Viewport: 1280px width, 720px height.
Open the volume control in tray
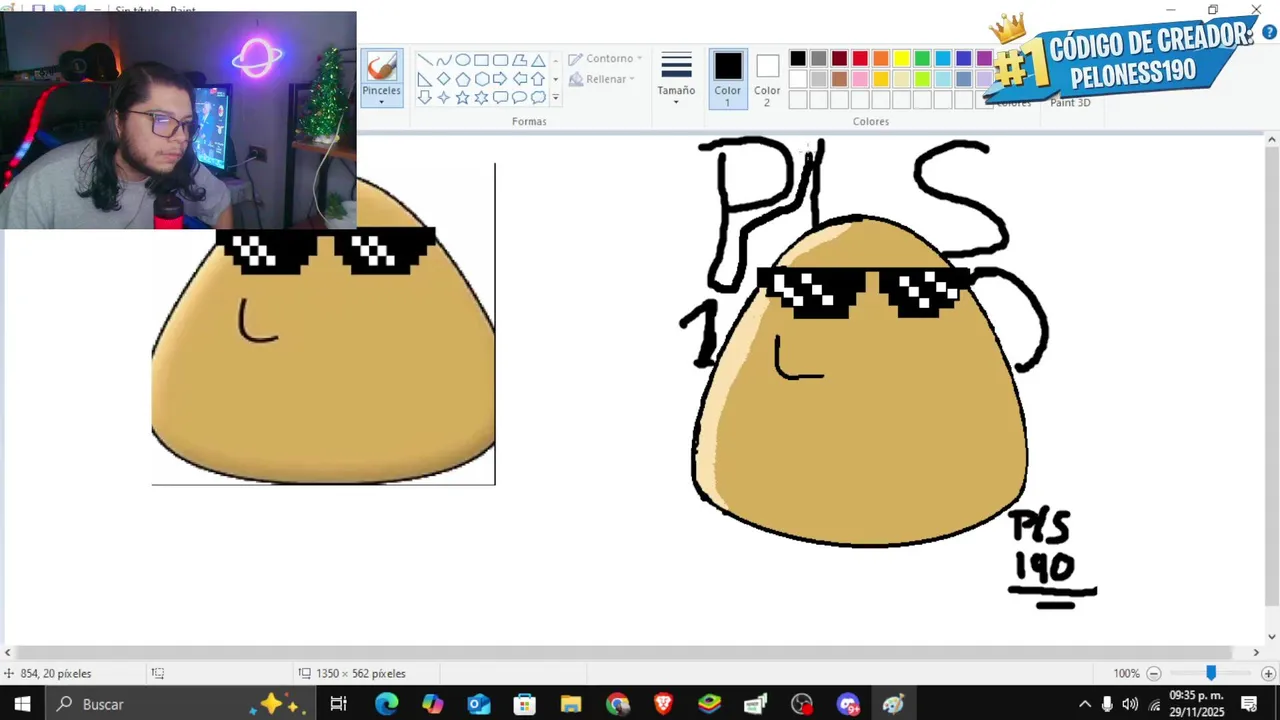click(x=1130, y=704)
